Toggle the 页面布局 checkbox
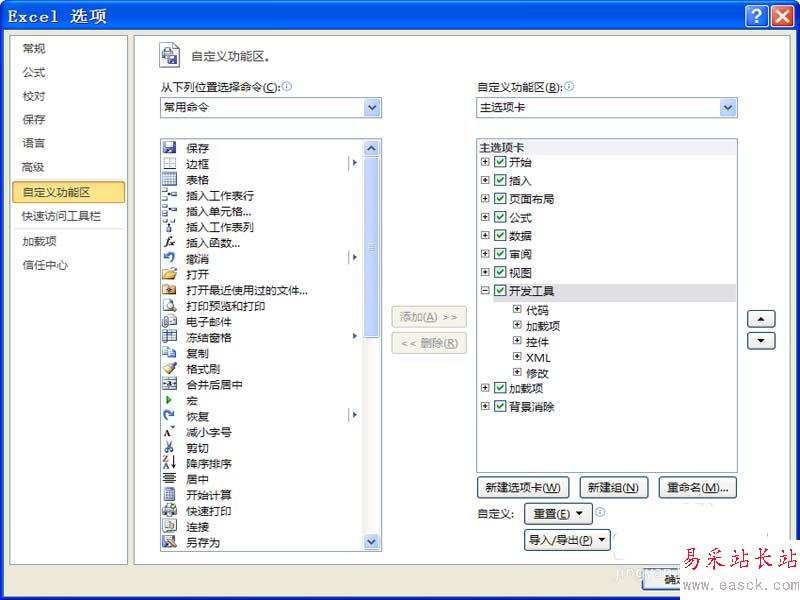This screenshot has width=800, height=600. tap(501, 199)
